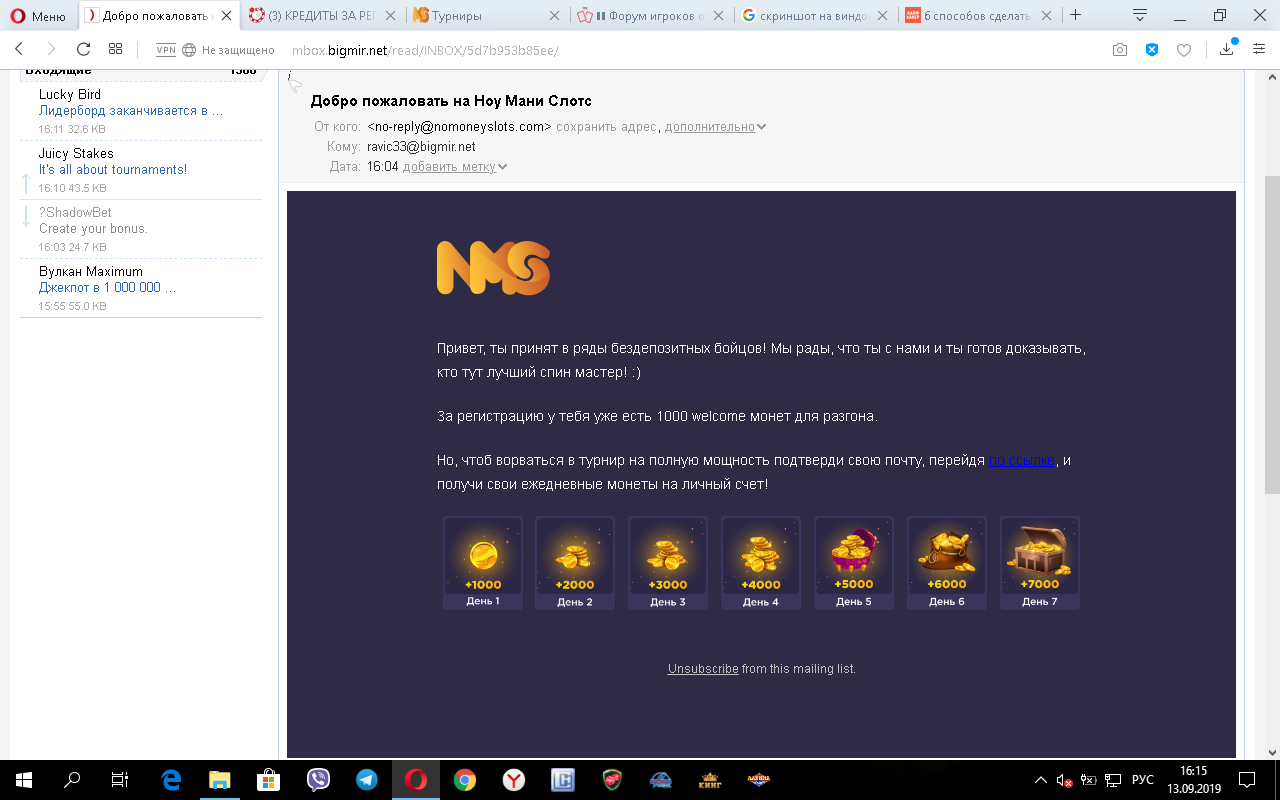This screenshot has height=800, width=1280.
Task: Follow the confirmation link in email text
Action: tap(1022, 461)
